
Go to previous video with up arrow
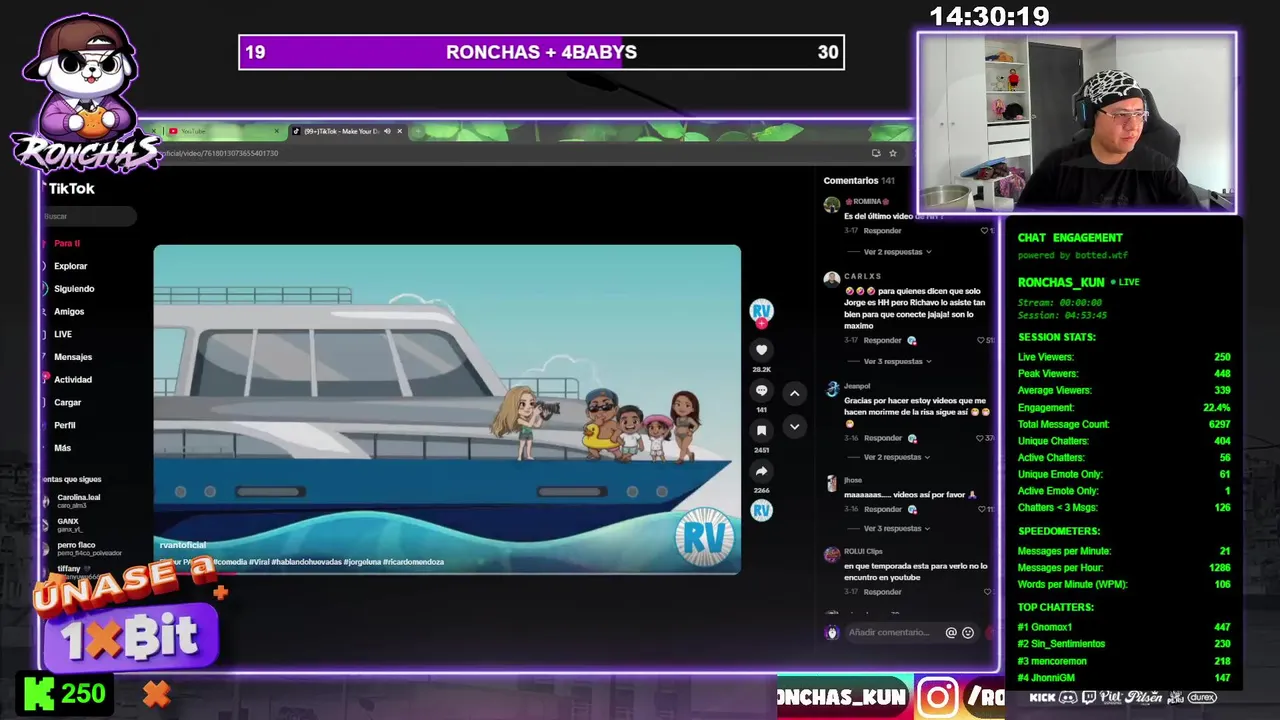(x=794, y=393)
